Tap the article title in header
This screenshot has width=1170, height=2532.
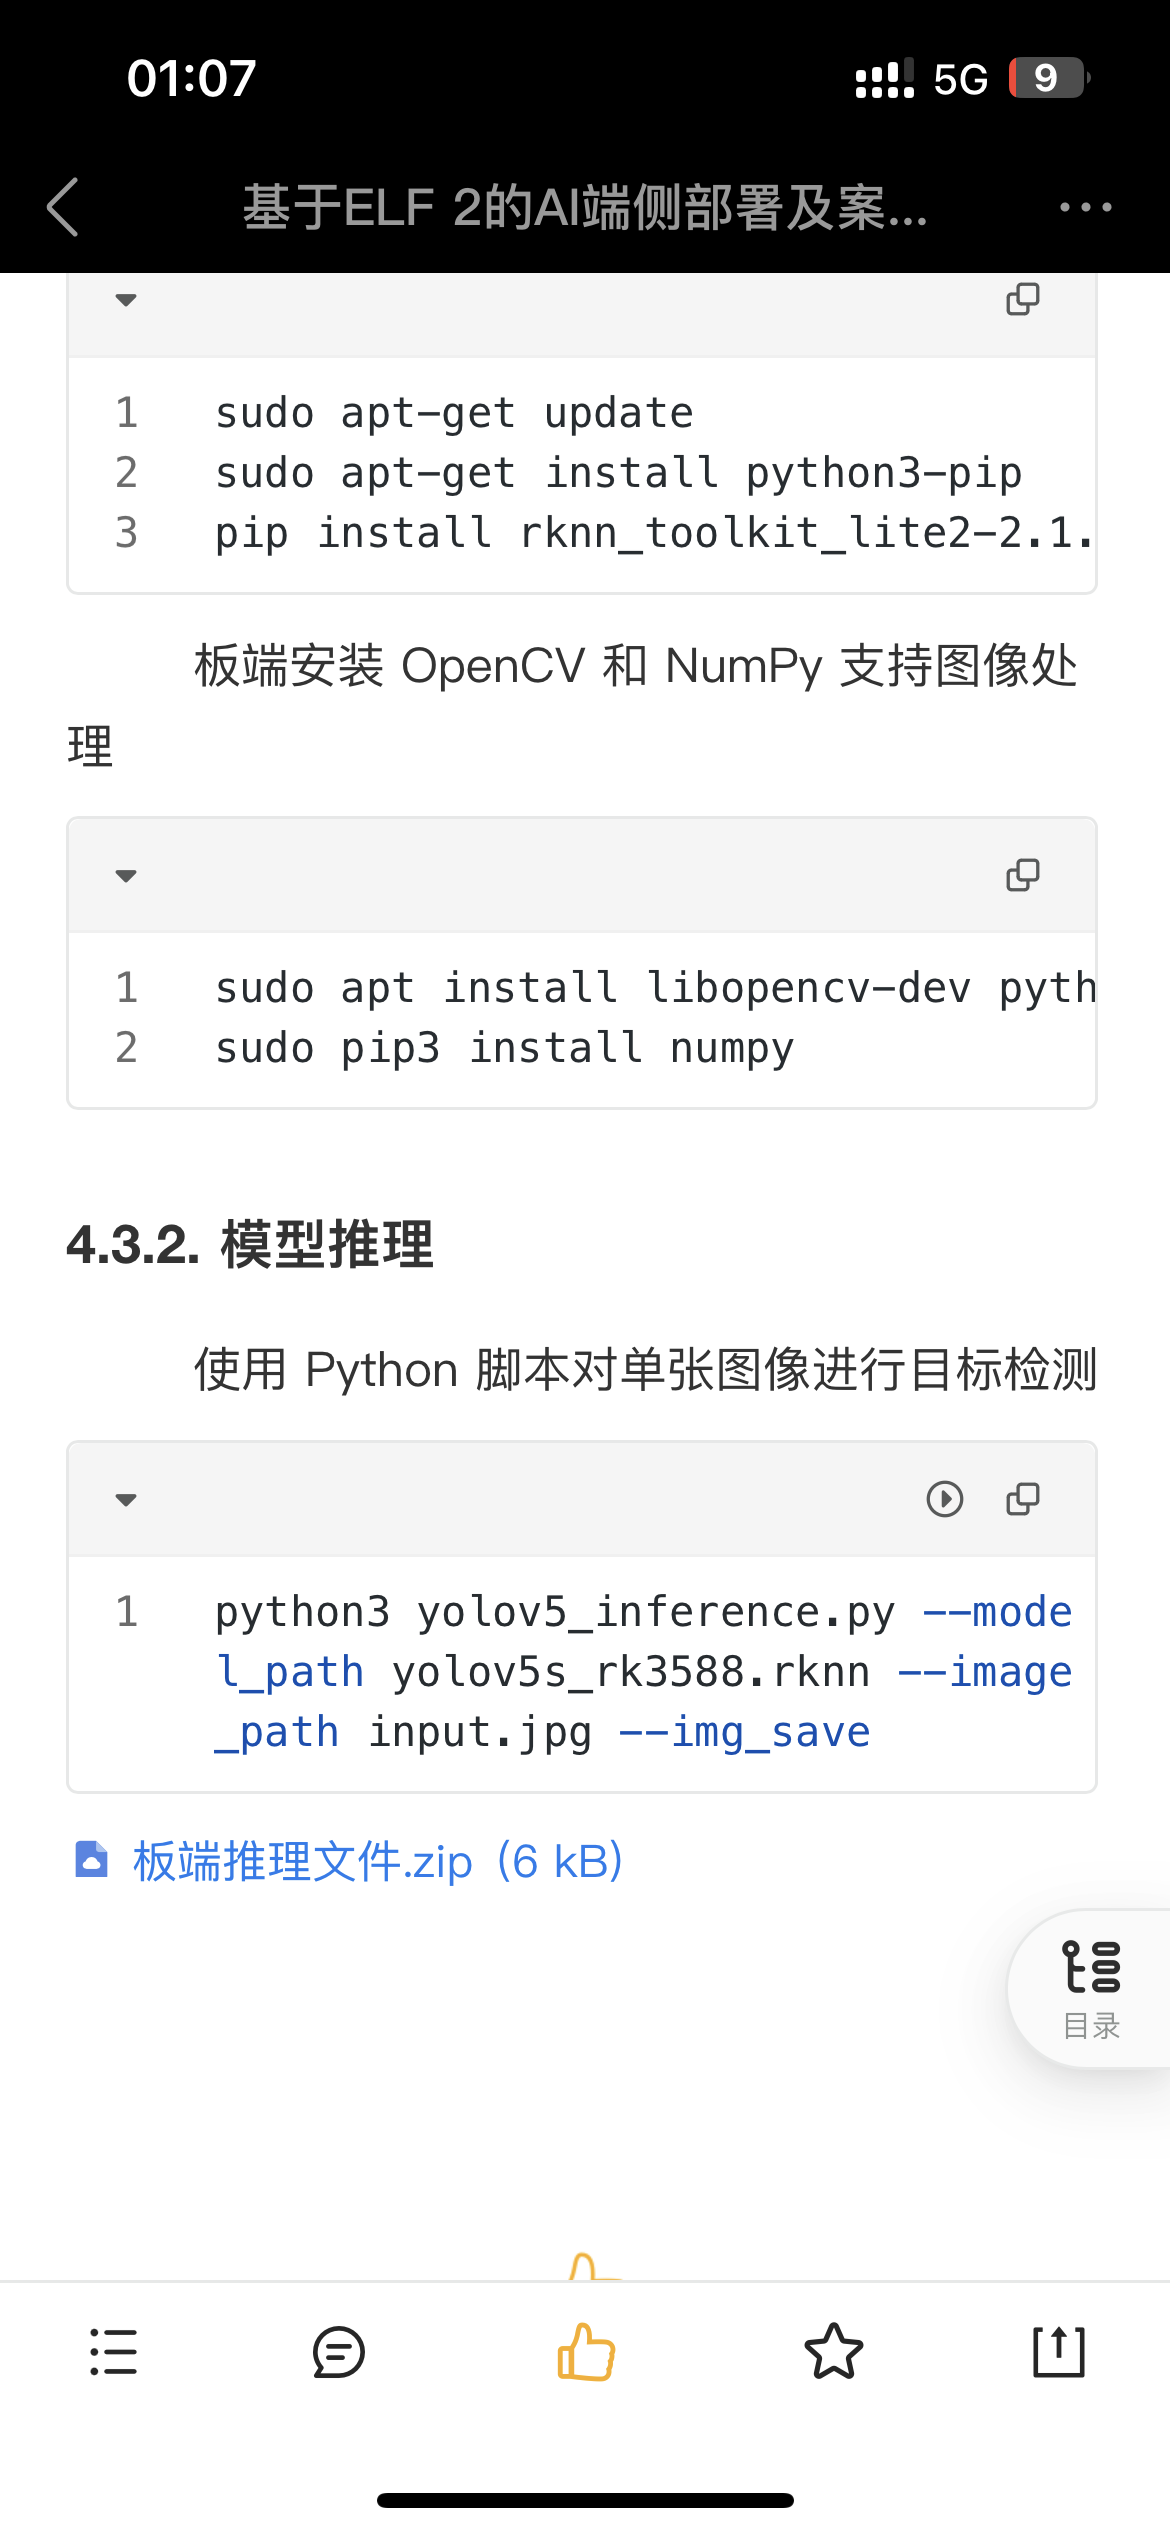coord(585,207)
